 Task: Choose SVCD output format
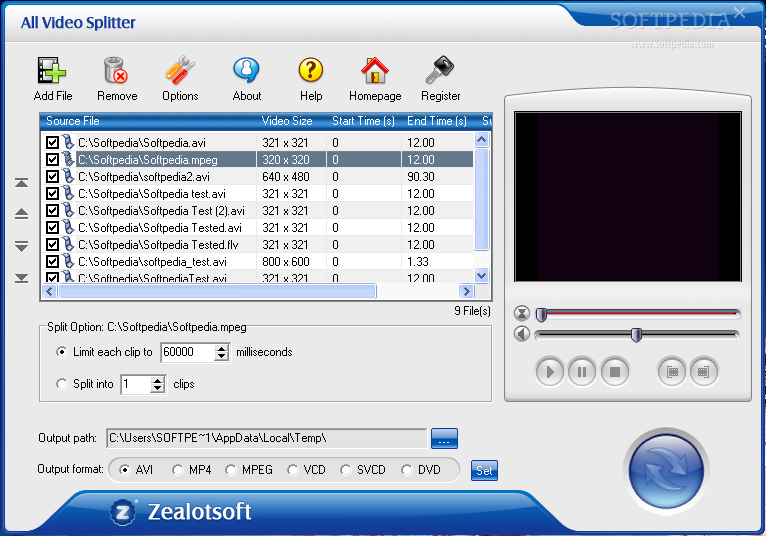346,470
